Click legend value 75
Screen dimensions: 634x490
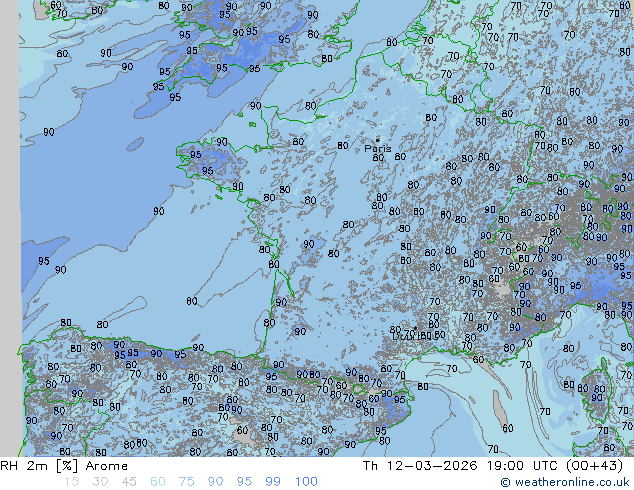point(186,482)
